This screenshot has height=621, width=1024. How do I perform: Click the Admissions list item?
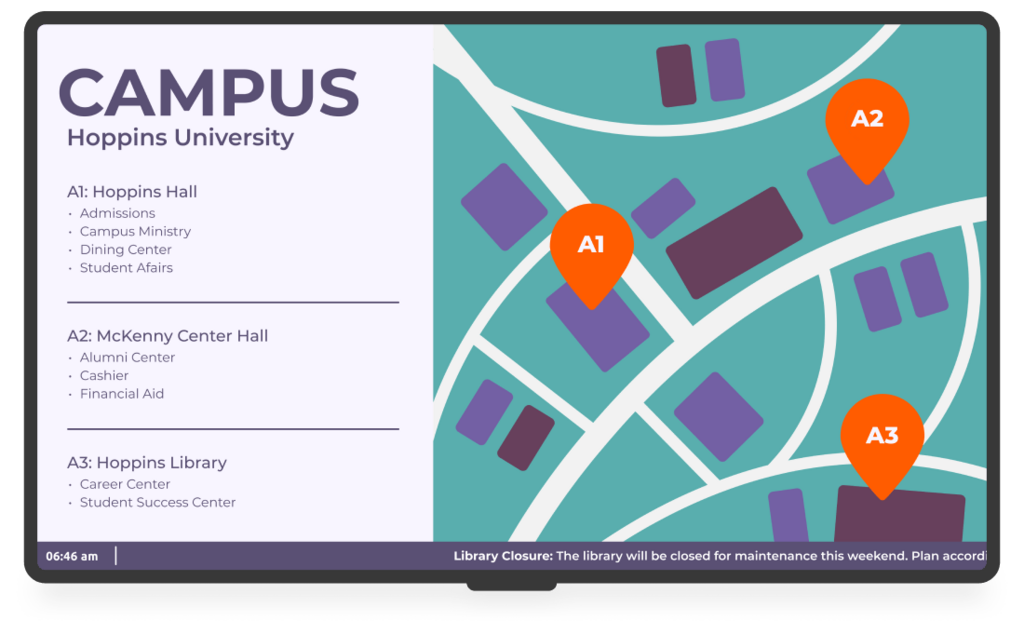tap(117, 213)
